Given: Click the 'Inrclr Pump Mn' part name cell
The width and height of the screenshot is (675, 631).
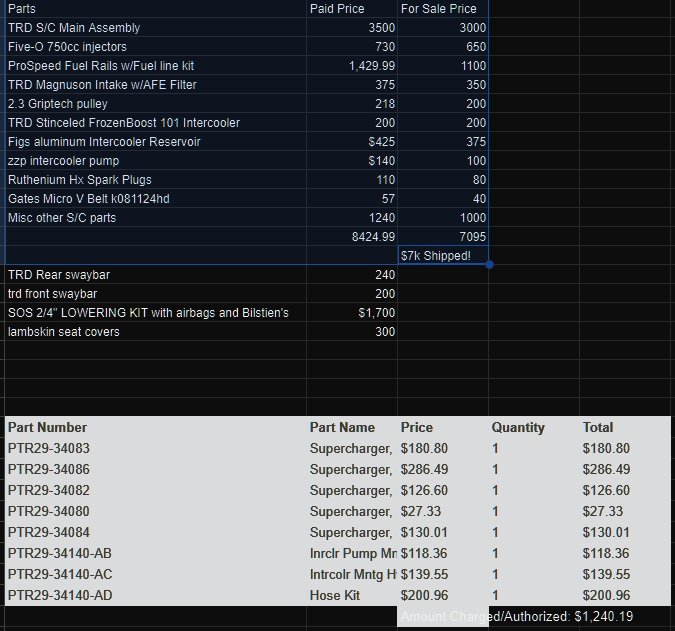Looking at the screenshot, I should tap(352, 553).
